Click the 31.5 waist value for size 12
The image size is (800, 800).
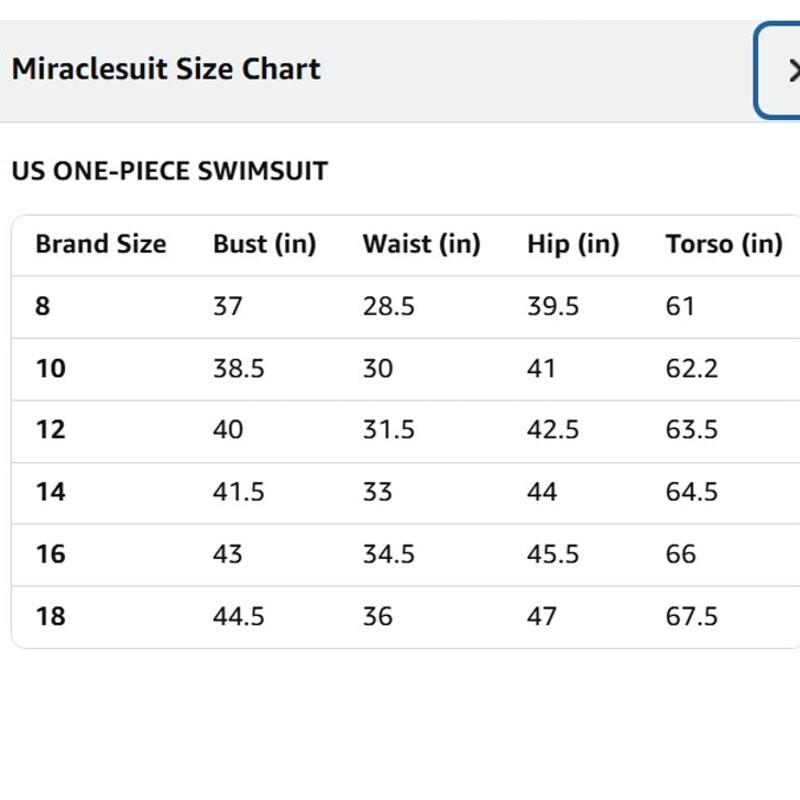tap(388, 430)
